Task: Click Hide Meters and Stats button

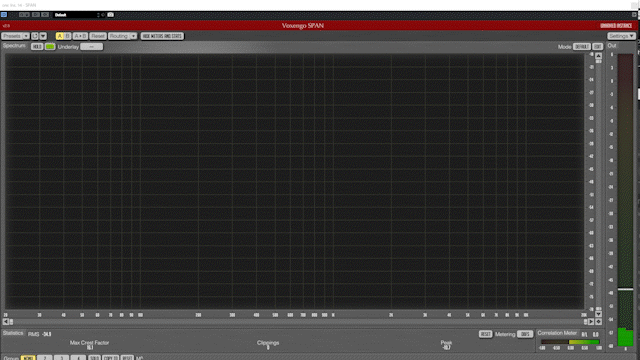Action: (x=162, y=36)
